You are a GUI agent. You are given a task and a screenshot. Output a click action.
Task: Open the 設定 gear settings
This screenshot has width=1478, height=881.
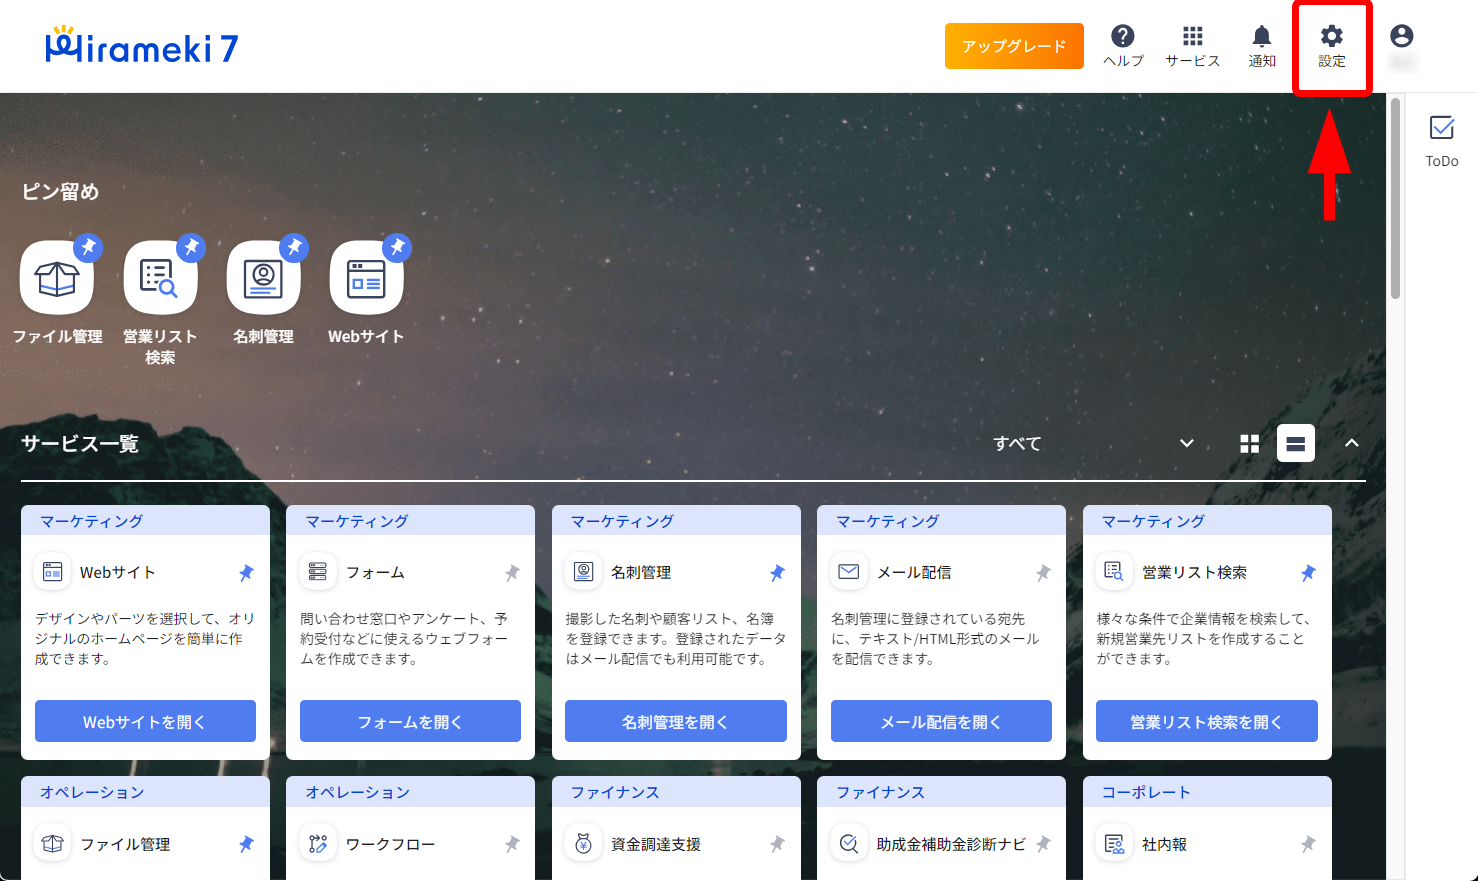1332,46
